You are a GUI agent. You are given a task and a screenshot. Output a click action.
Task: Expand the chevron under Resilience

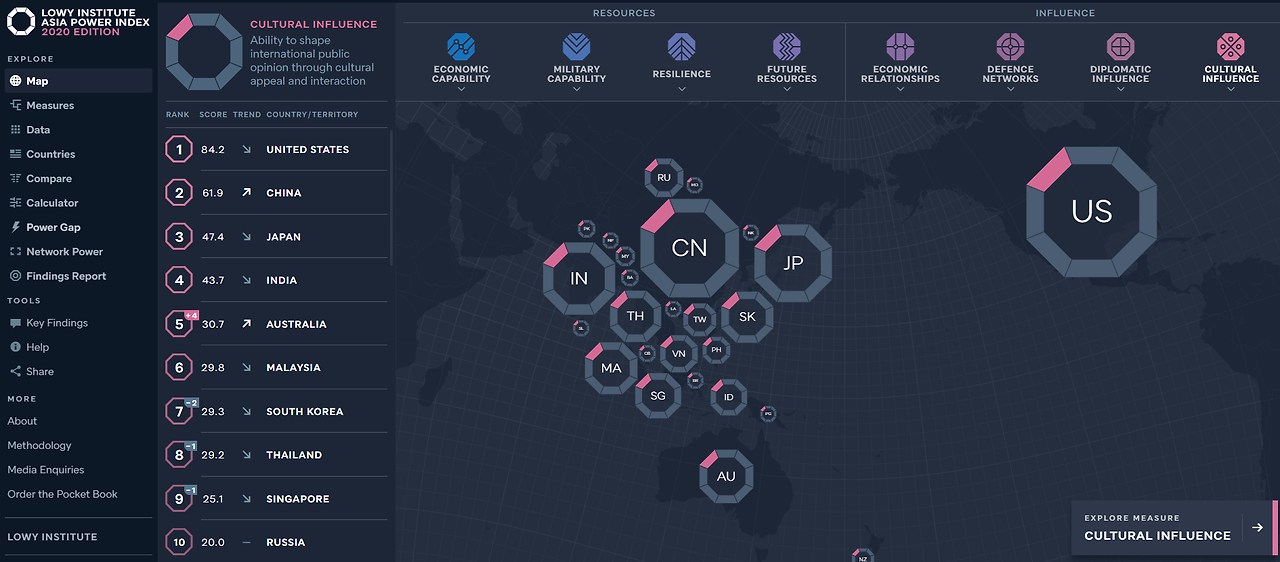point(682,89)
